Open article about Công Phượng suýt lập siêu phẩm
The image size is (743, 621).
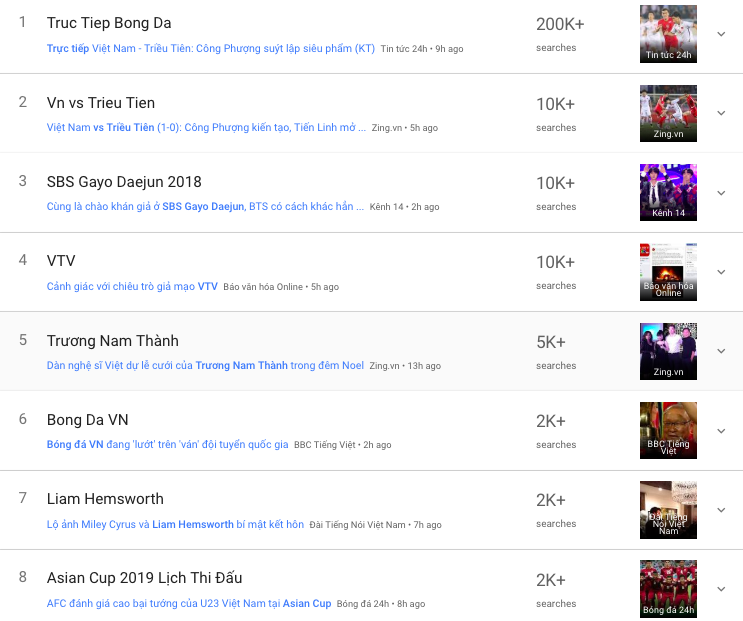211,48
